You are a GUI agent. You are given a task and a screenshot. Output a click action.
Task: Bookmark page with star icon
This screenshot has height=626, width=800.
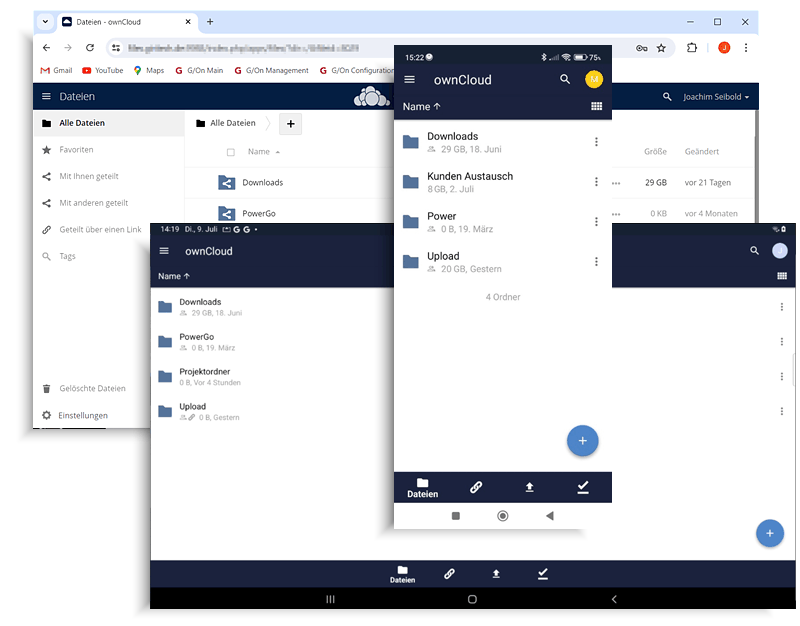(661, 48)
